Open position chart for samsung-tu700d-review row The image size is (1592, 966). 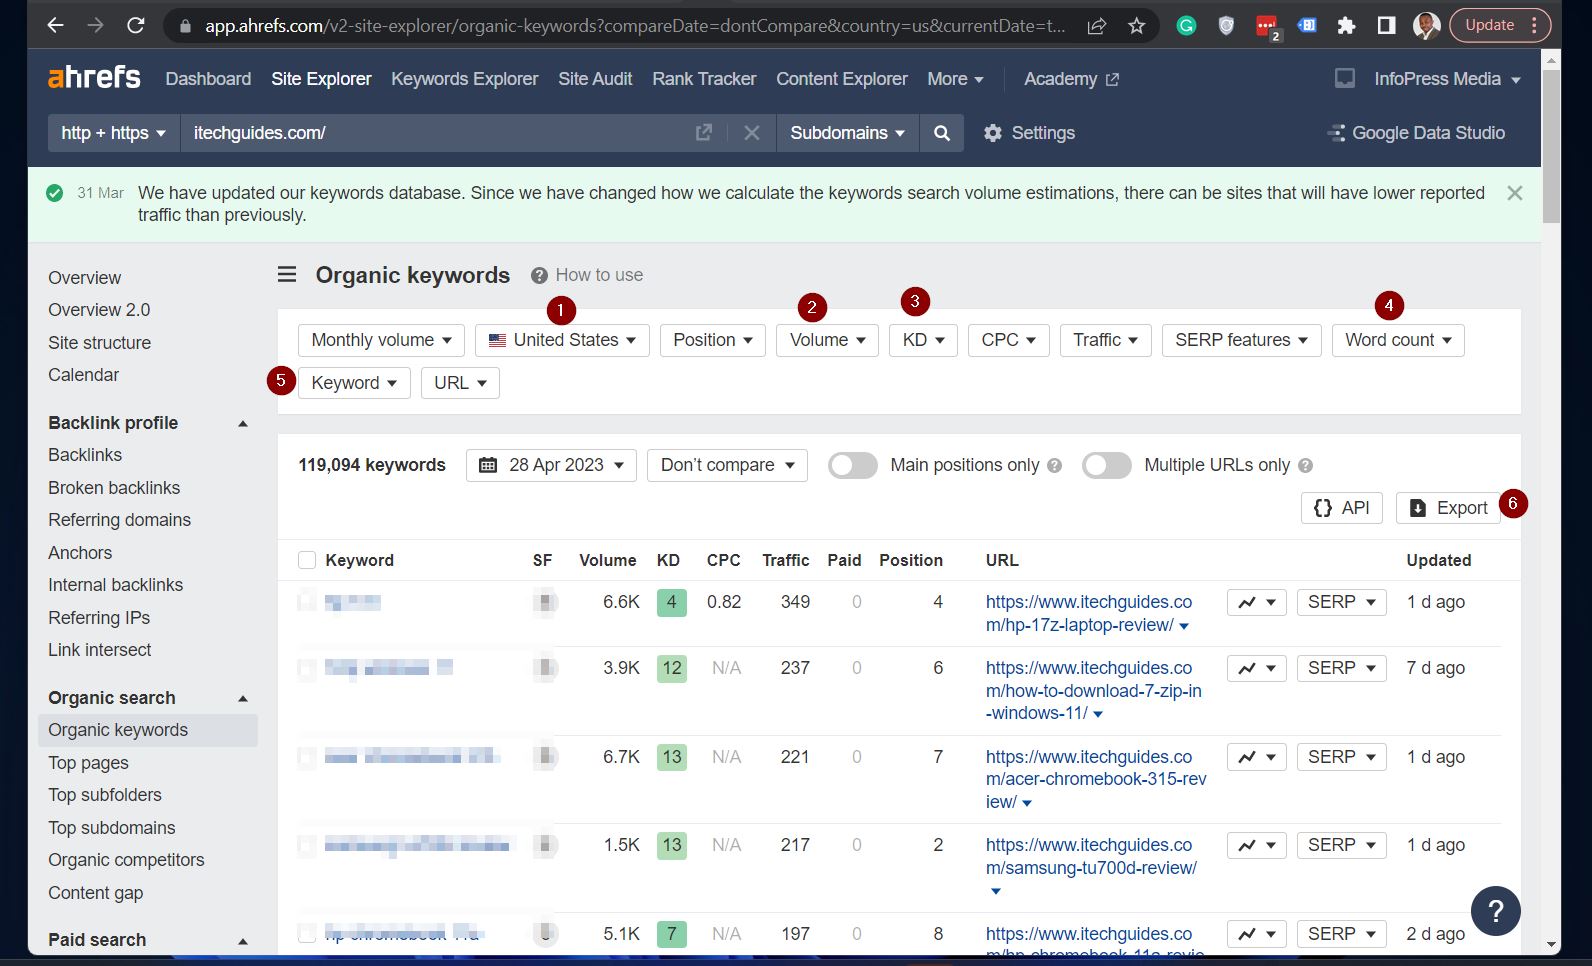1256,845
